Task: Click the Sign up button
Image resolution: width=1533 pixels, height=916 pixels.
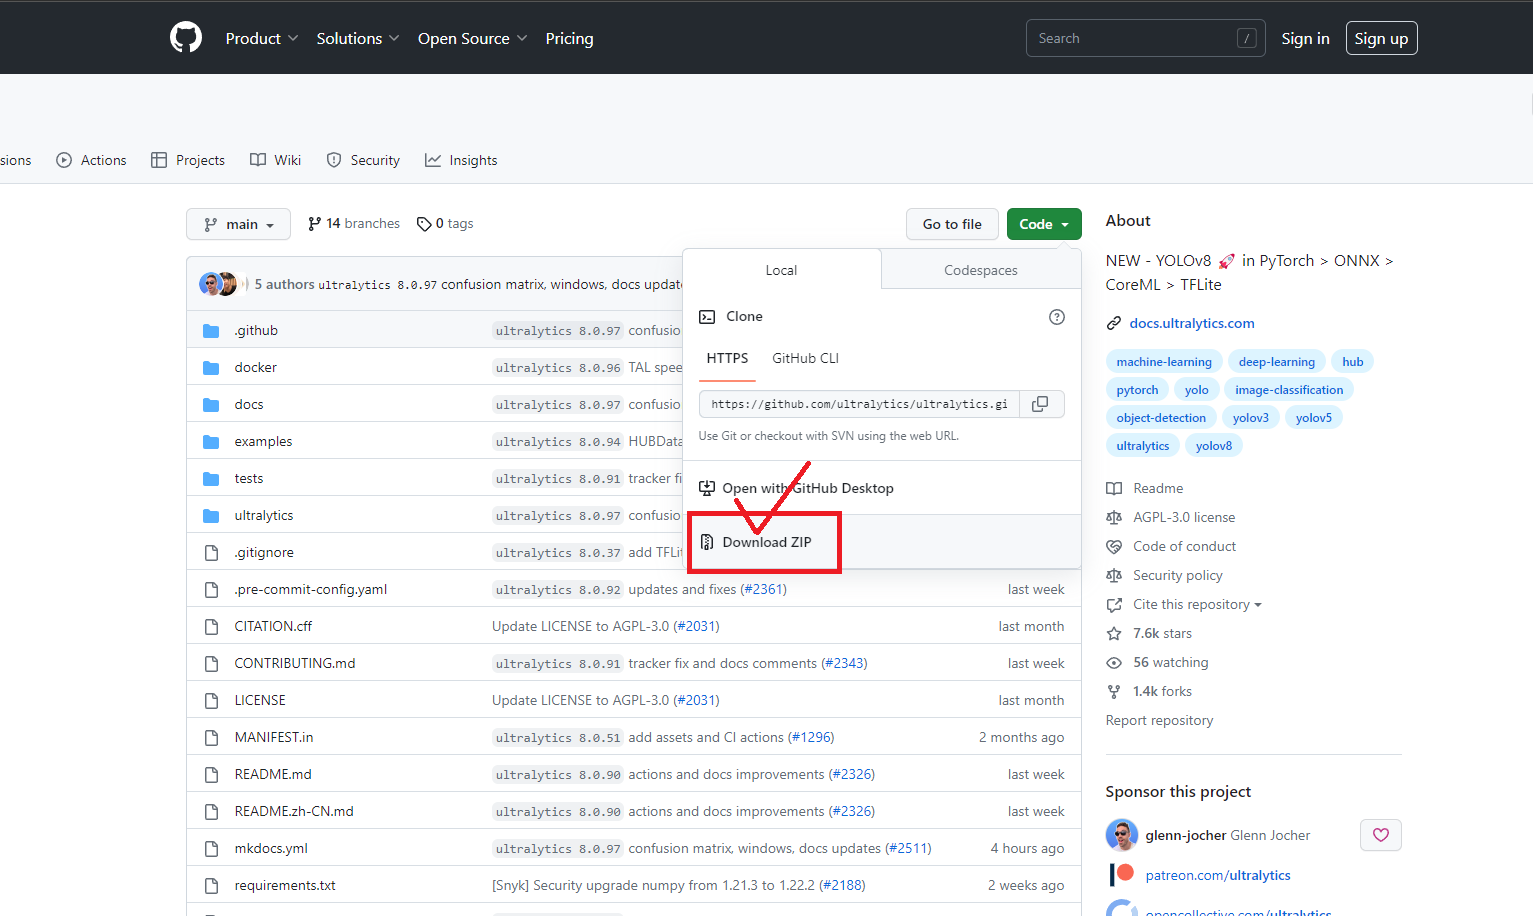Action: pyautogui.click(x=1381, y=38)
